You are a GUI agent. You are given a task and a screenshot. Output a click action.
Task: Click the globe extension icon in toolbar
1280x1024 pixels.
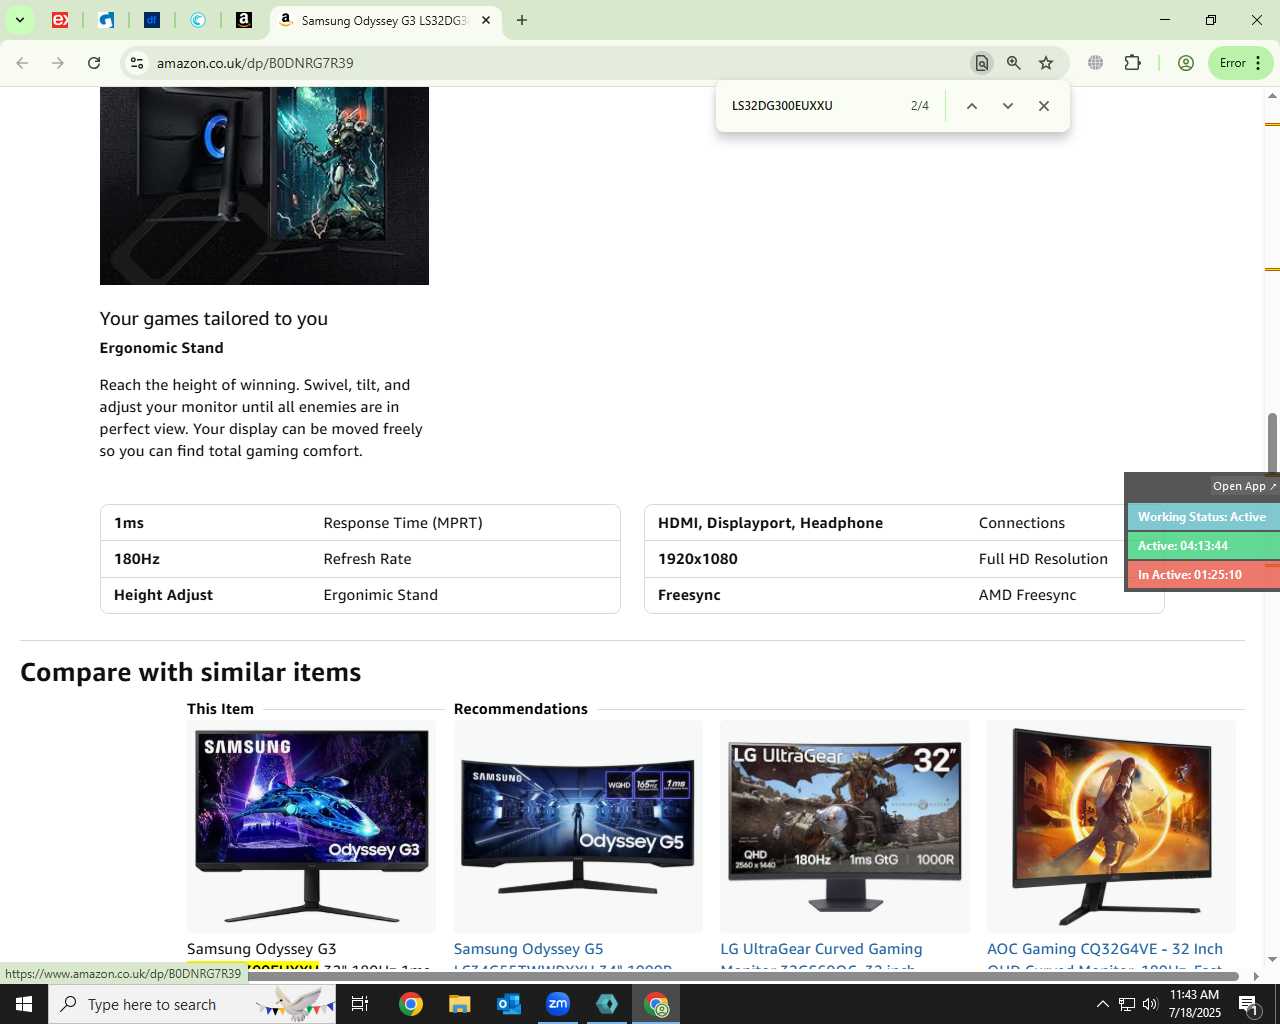pos(1096,63)
